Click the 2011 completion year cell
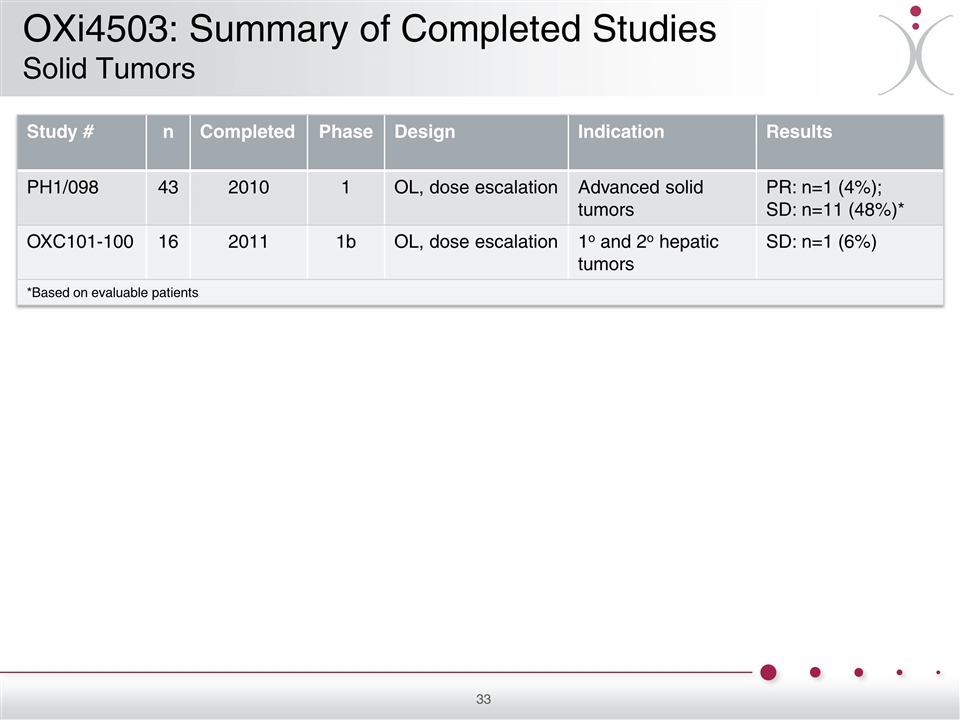The image size is (960, 720). (247, 242)
